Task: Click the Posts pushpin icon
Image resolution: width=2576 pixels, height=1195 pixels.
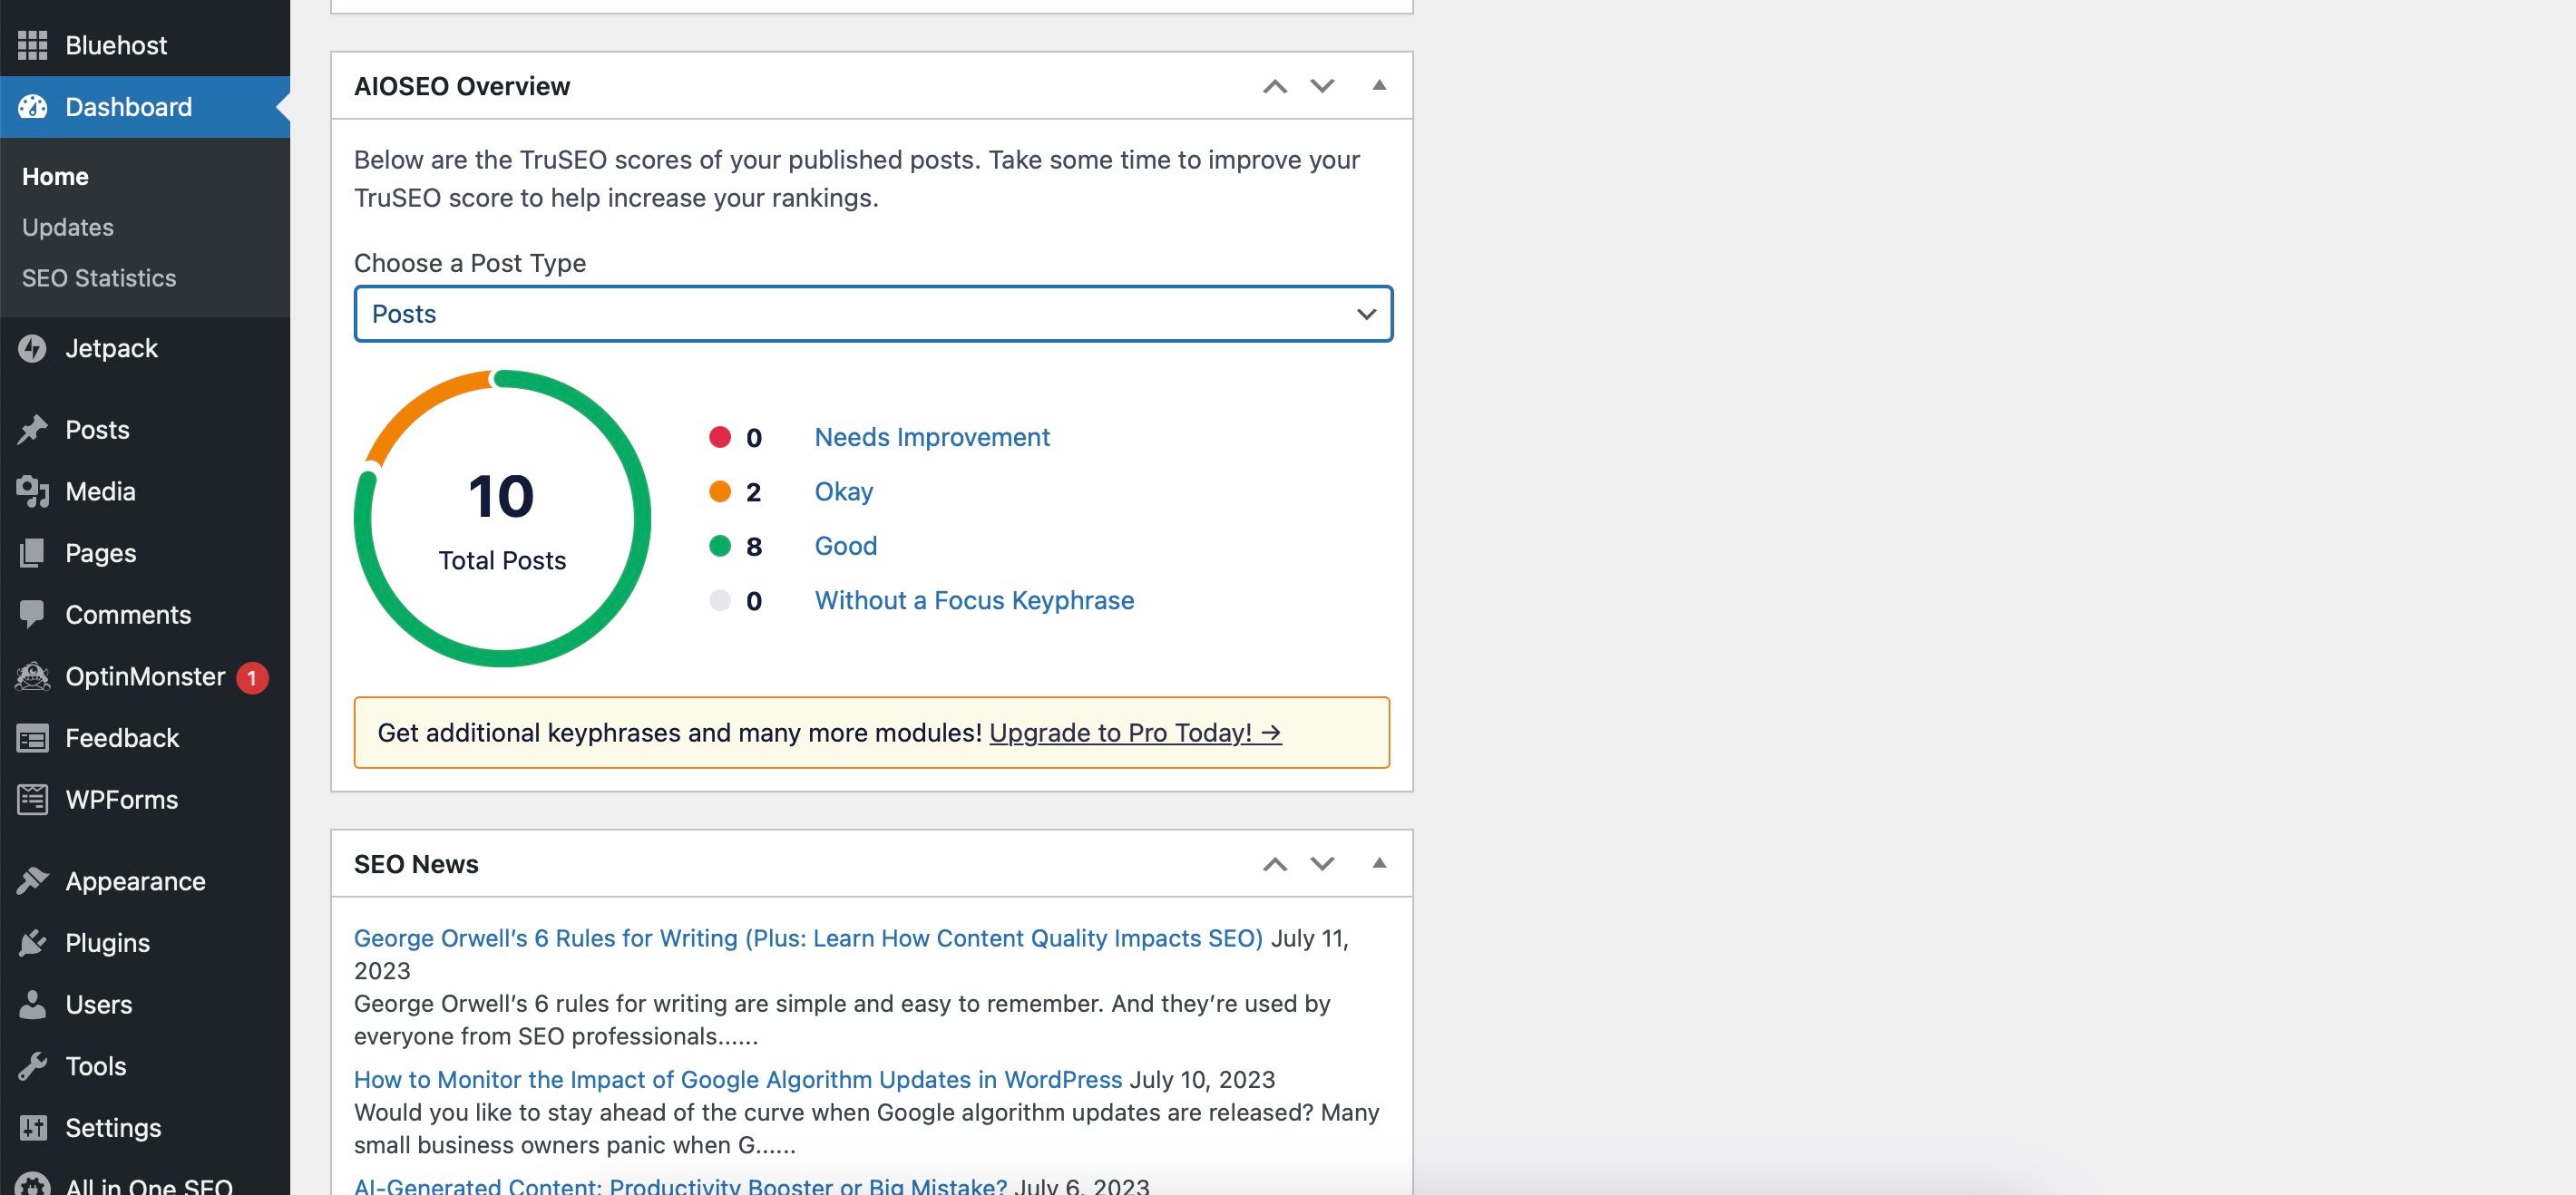Action: pos(32,430)
